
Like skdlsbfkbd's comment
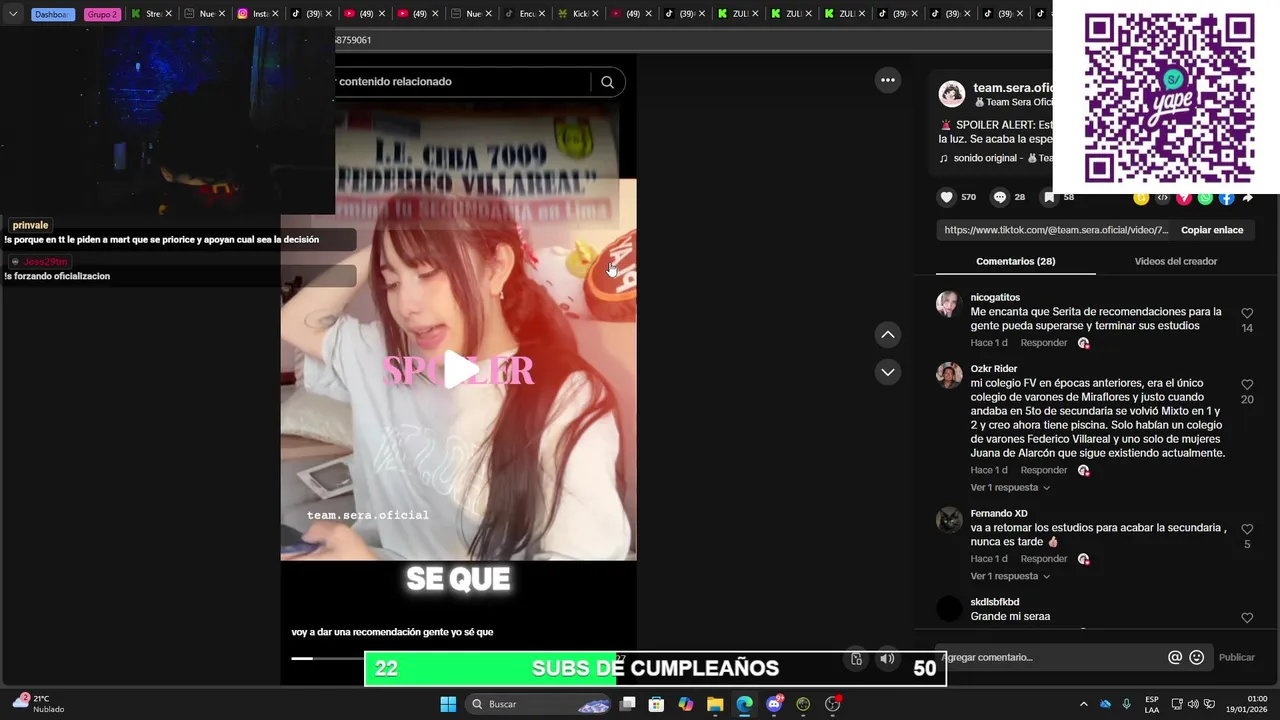1247,617
